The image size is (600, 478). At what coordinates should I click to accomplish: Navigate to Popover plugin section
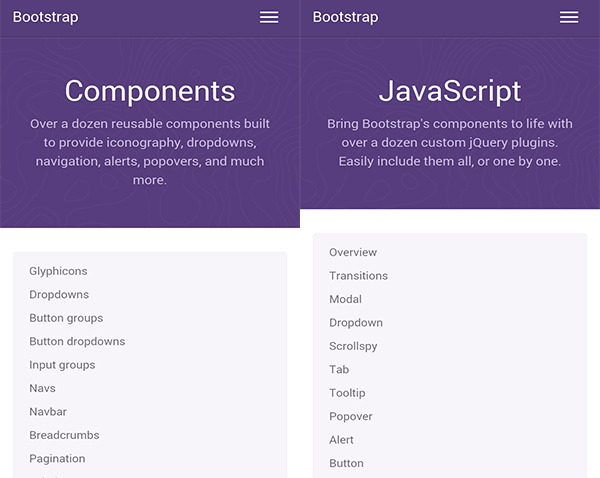(350, 416)
